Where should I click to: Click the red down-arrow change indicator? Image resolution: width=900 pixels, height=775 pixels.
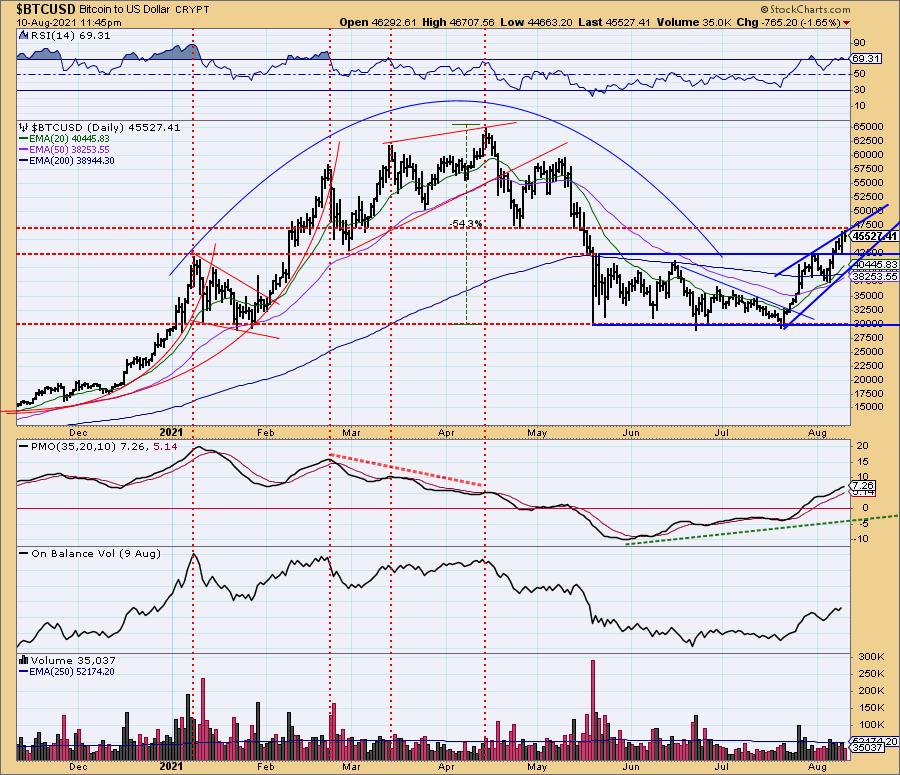pyautogui.click(x=847, y=23)
